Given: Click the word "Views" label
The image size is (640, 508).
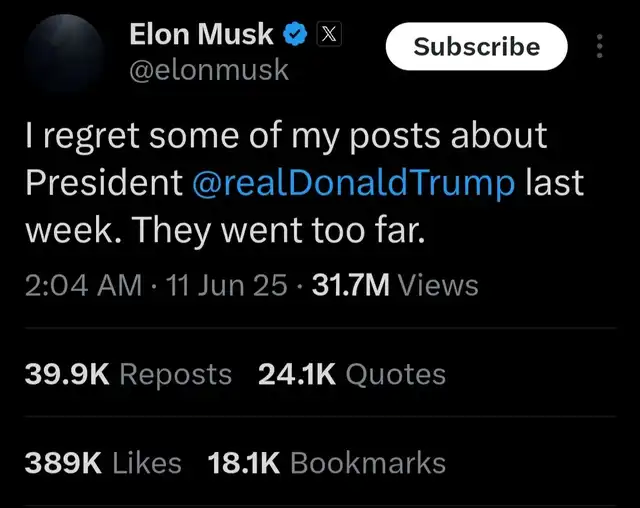Looking at the screenshot, I should pyautogui.click(x=438, y=285).
